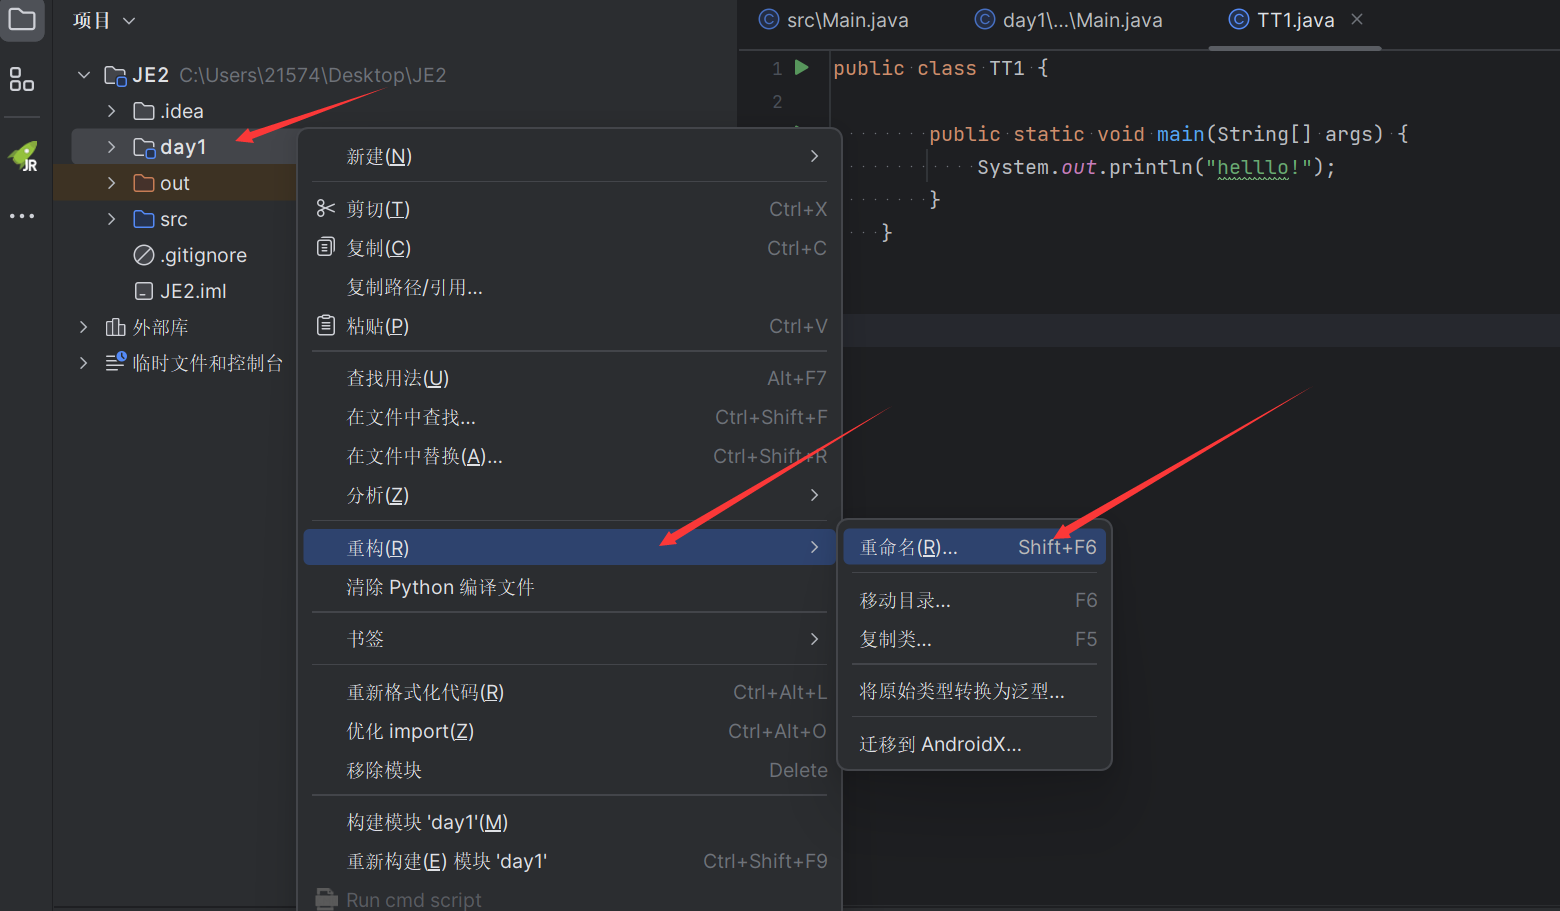Select the .gitignore file in tree
The height and width of the screenshot is (911, 1560).
pos(192,255)
